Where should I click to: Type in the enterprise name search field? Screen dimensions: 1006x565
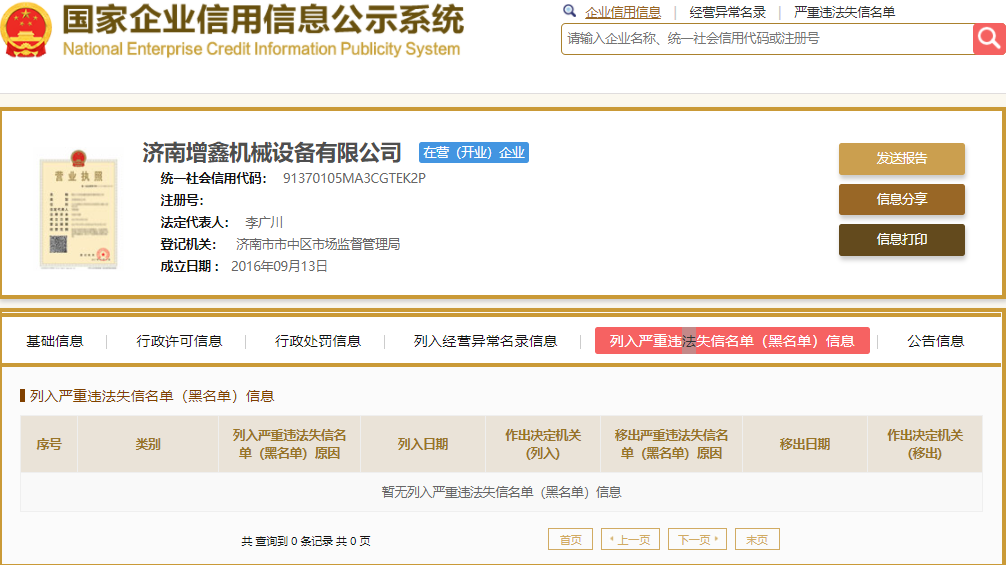click(x=765, y=39)
